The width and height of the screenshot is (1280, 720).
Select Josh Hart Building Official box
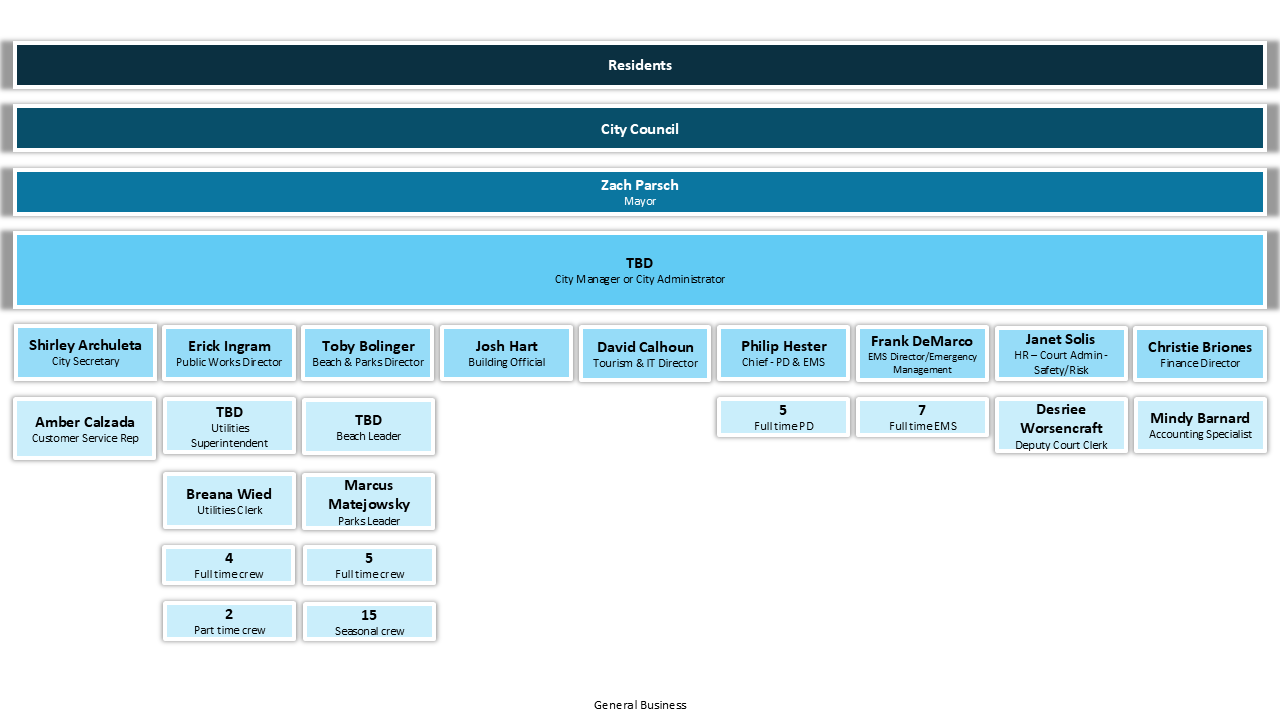[x=506, y=353]
